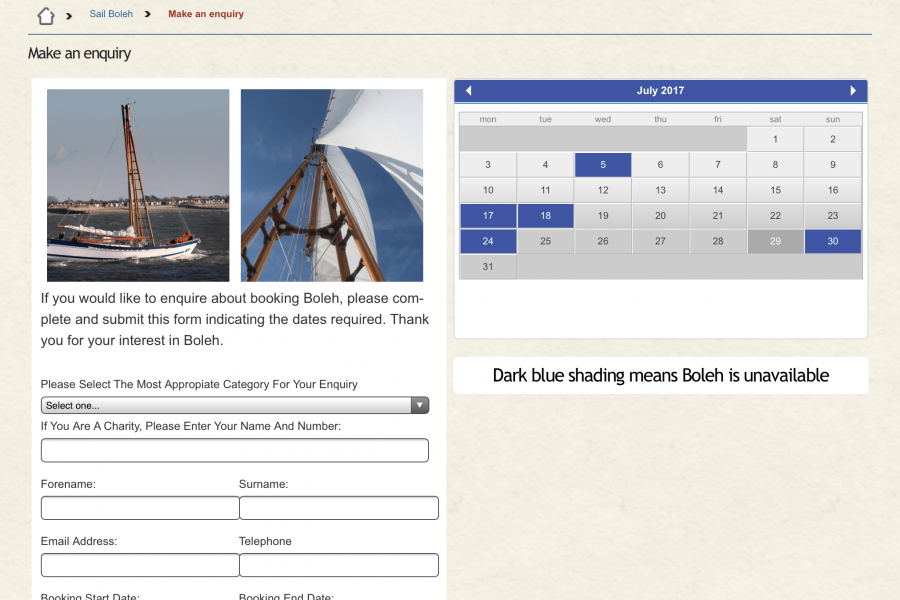Select July 6 in the calendar
Screen dimensions: 900x600
pos(660,165)
